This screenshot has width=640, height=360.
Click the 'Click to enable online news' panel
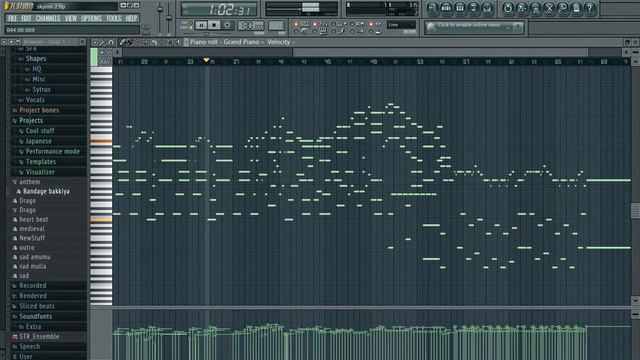474,27
